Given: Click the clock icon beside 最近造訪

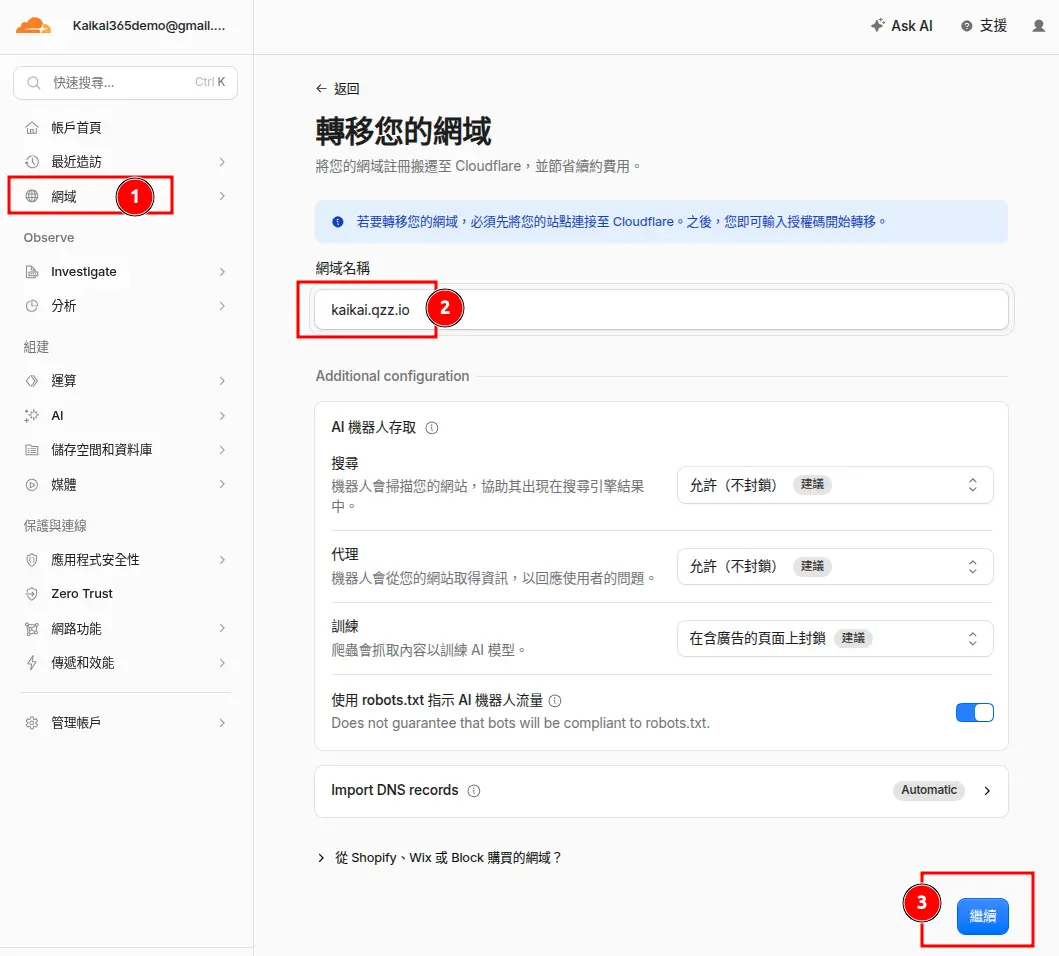Looking at the screenshot, I should pyautogui.click(x=32, y=161).
